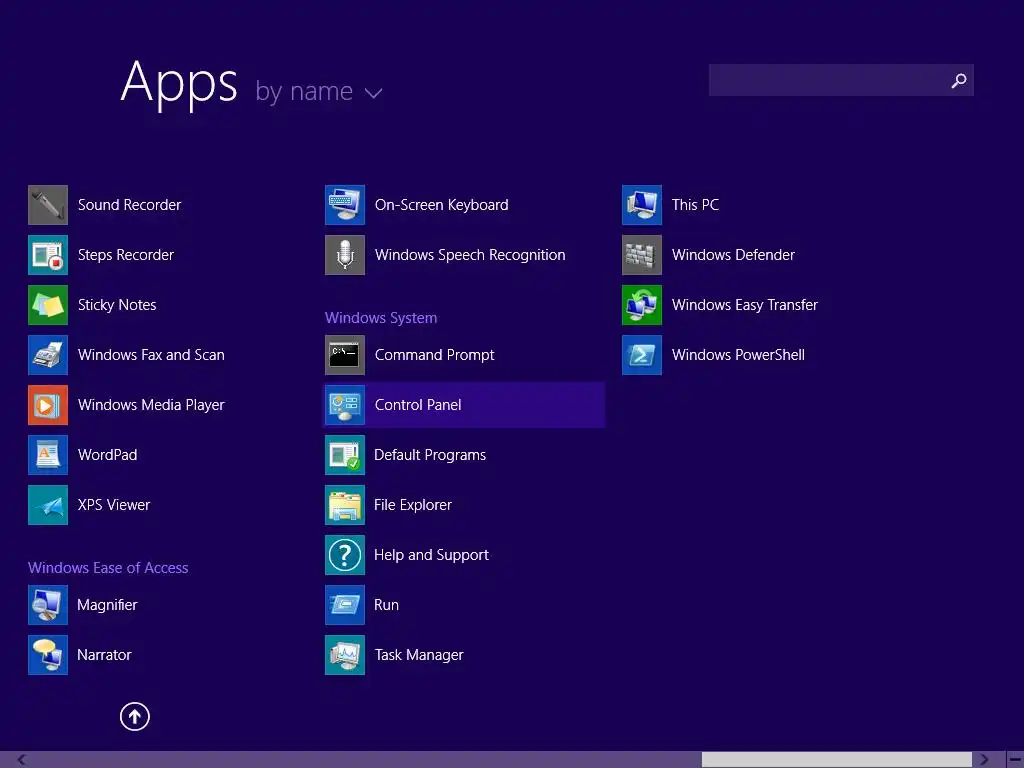Click the 'Sound Recorder' text label
The height and width of the screenshot is (768, 1024).
pyautogui.click(x=129, y=205)
